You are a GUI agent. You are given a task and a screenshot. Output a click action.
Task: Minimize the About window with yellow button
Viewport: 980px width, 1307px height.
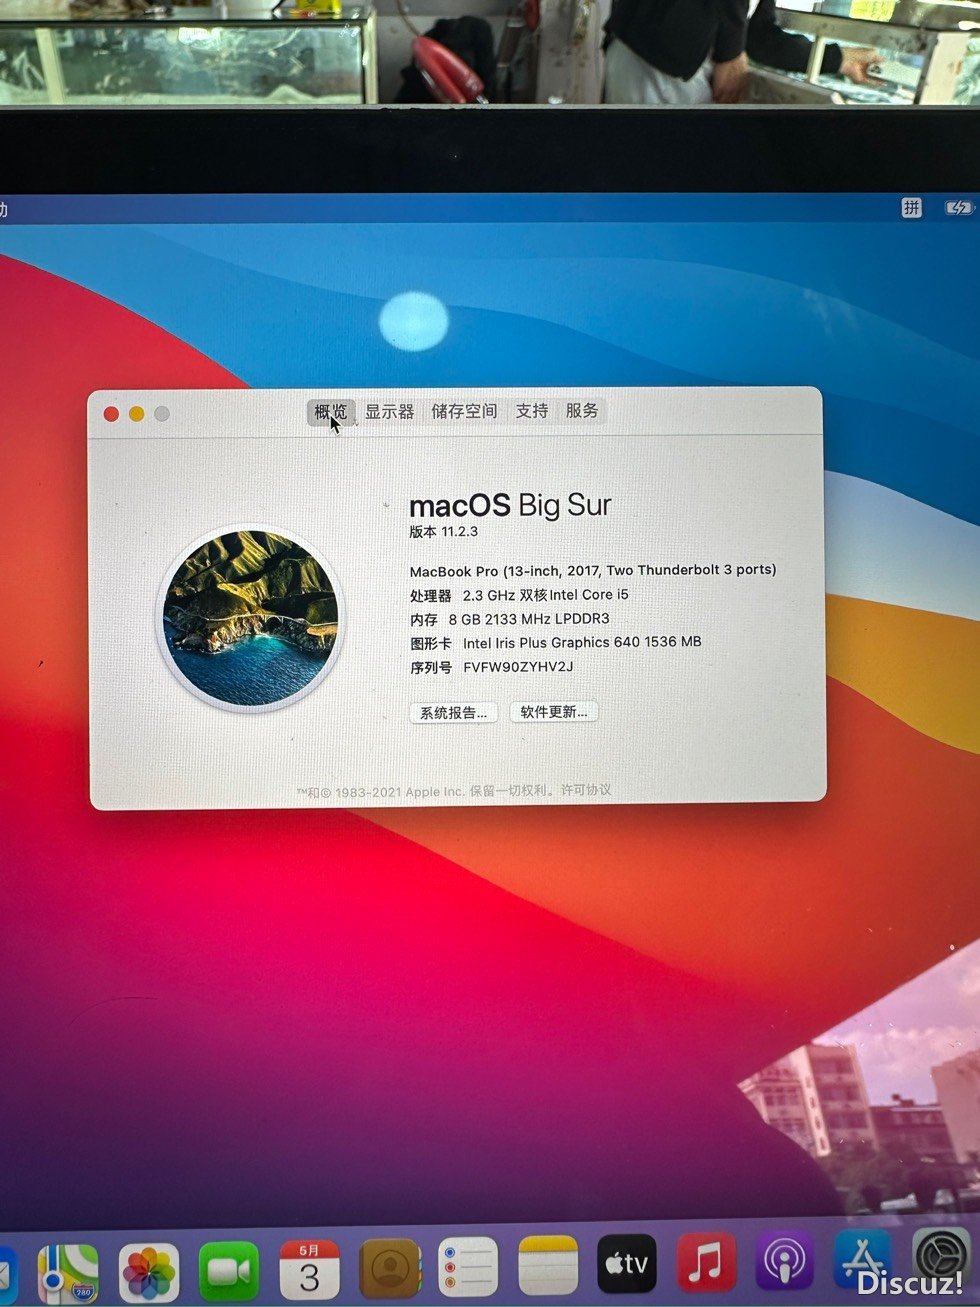(136, 414)
